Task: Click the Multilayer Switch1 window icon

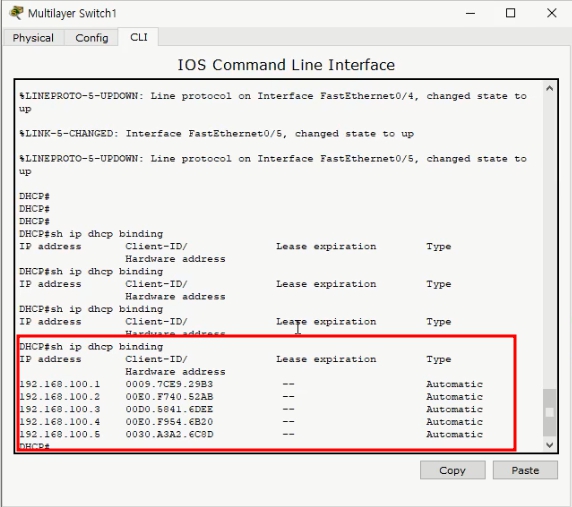Action: click(16, 13)
